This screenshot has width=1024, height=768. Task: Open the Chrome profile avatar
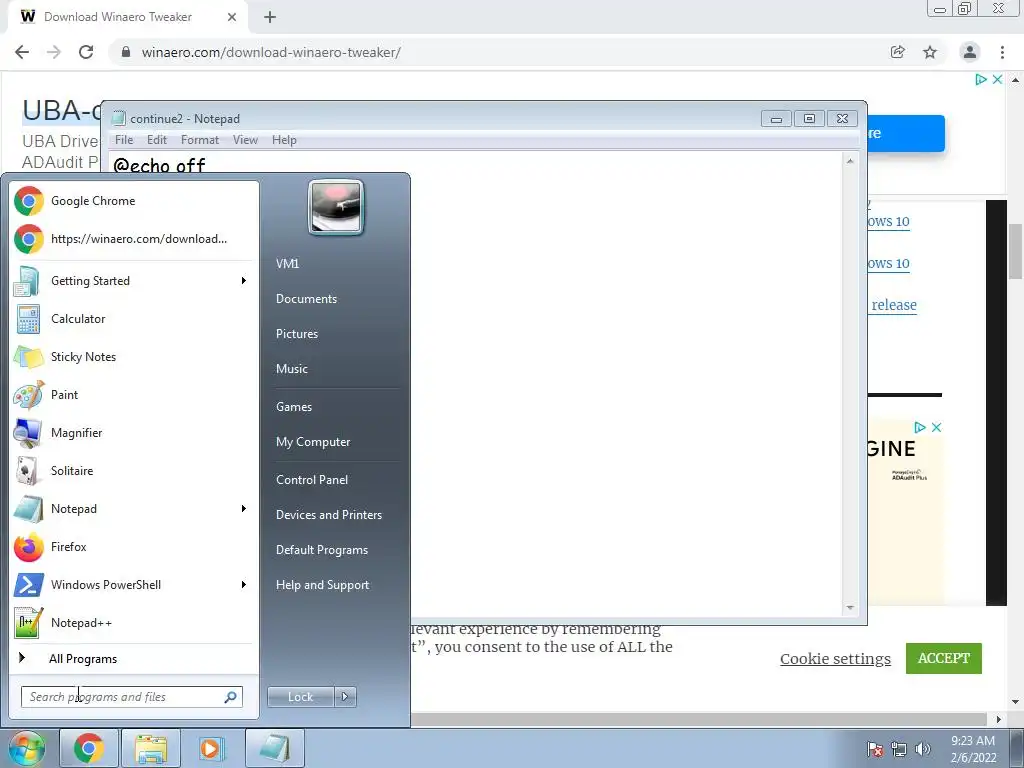[x=970, y=52]
